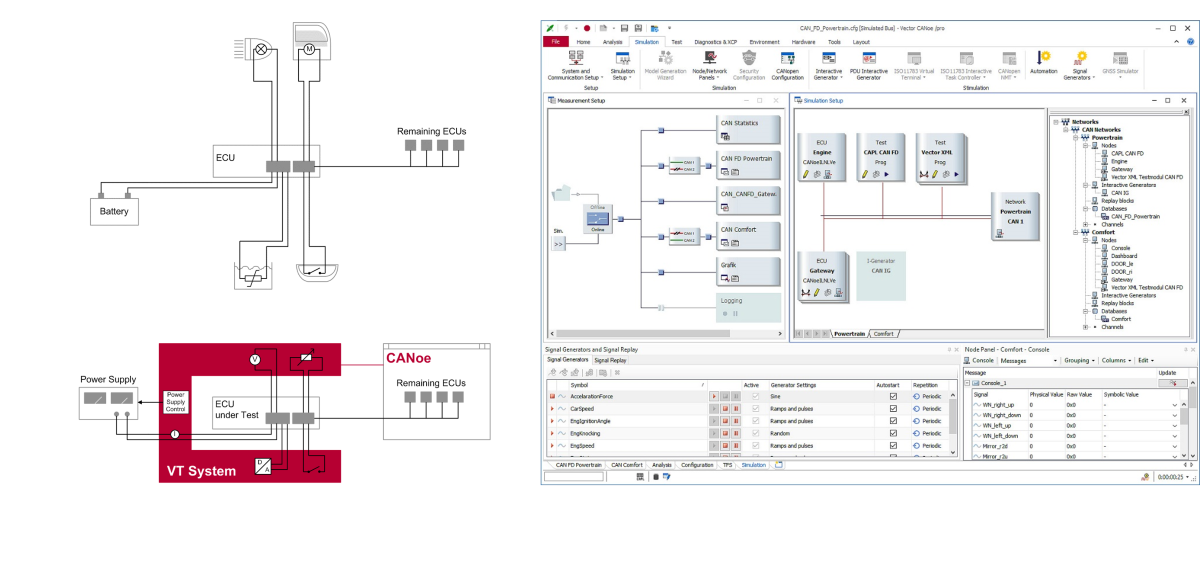Toggle Autostart checkbox for EngKnocking
Screen dimensions: 1200x565
pos(893,433)
